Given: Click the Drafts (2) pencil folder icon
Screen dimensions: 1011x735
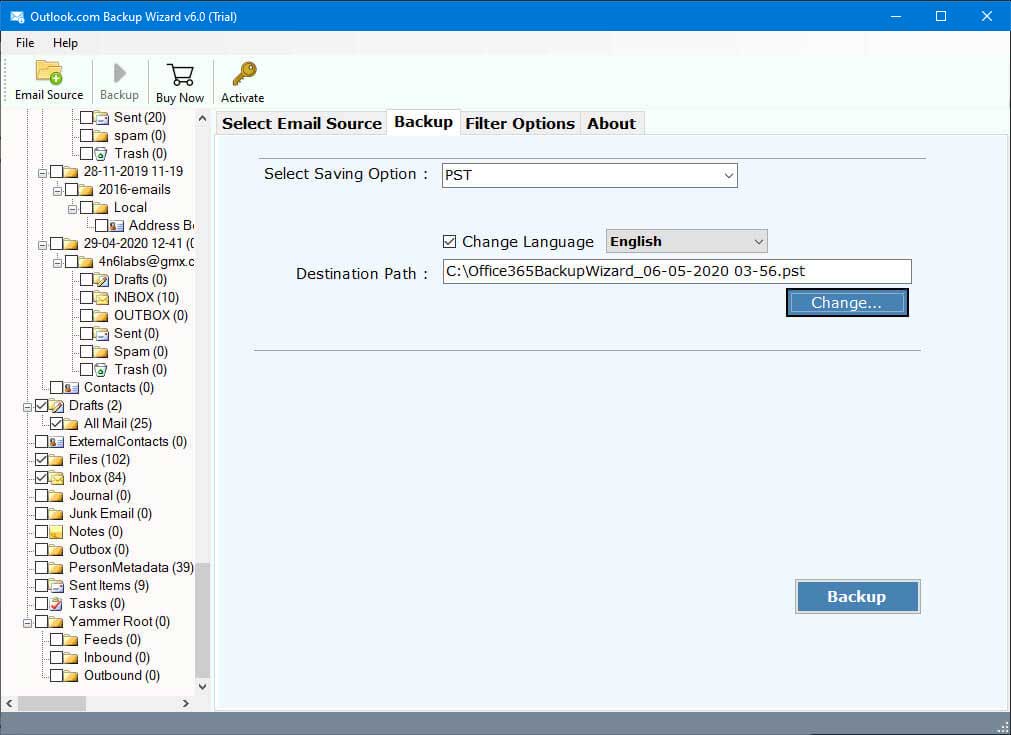Looking at the screenshot, I should [x=57, y=406].
